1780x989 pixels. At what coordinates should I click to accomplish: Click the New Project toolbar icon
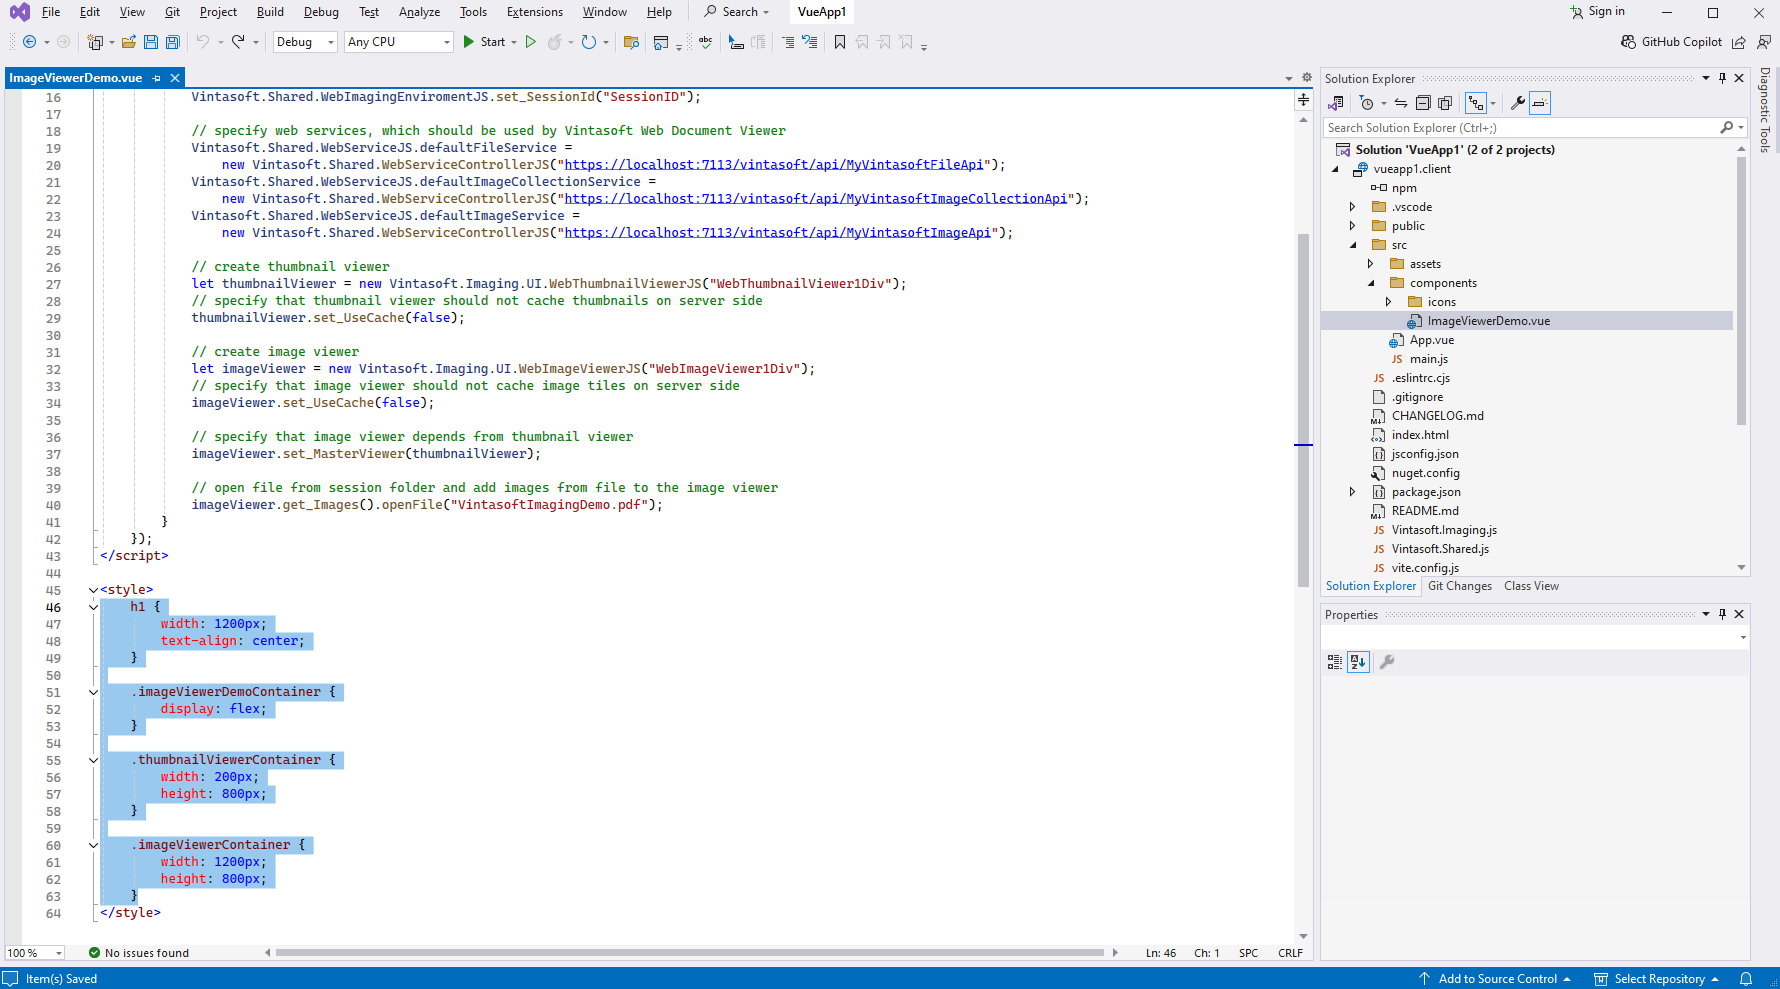coord(95,42)
